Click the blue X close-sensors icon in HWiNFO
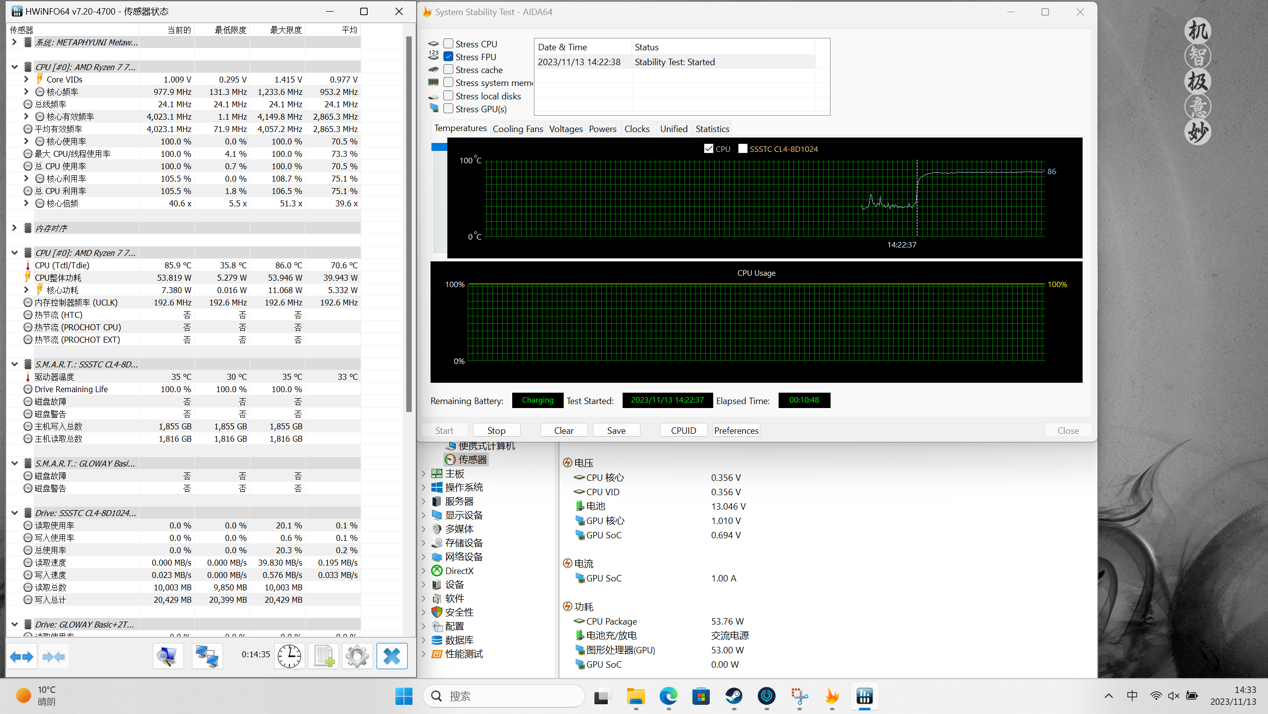This screenshot has height=714, width=1268. click(392, 656)
